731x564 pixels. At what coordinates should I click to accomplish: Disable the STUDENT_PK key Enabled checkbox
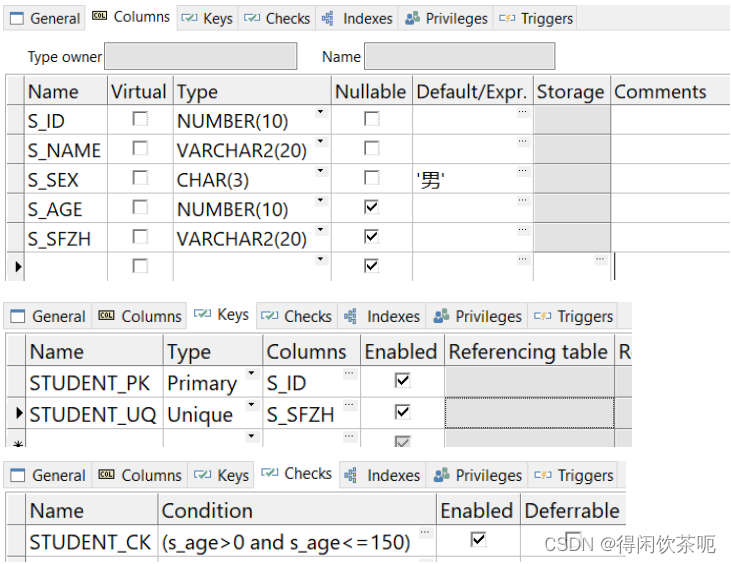(x=402, y=381)
